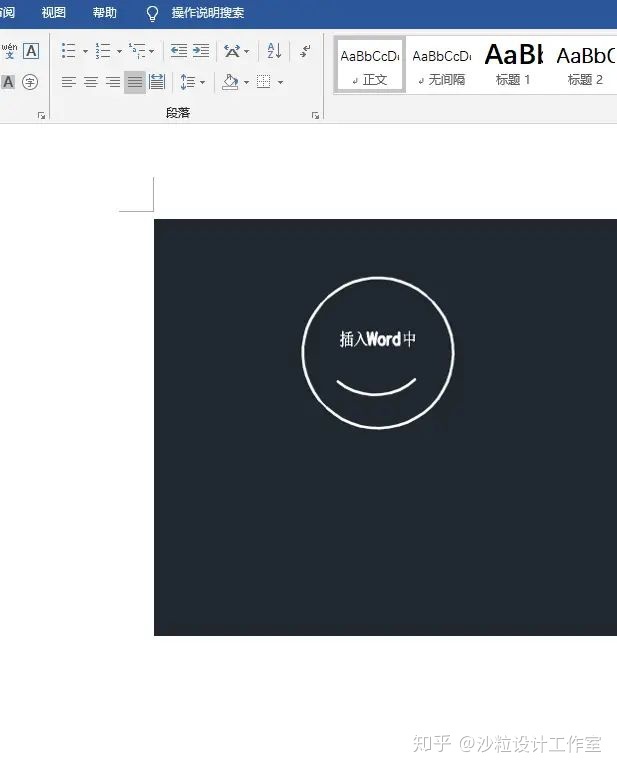Open Paragraph settings dialog launcher

tap(315, 115)
